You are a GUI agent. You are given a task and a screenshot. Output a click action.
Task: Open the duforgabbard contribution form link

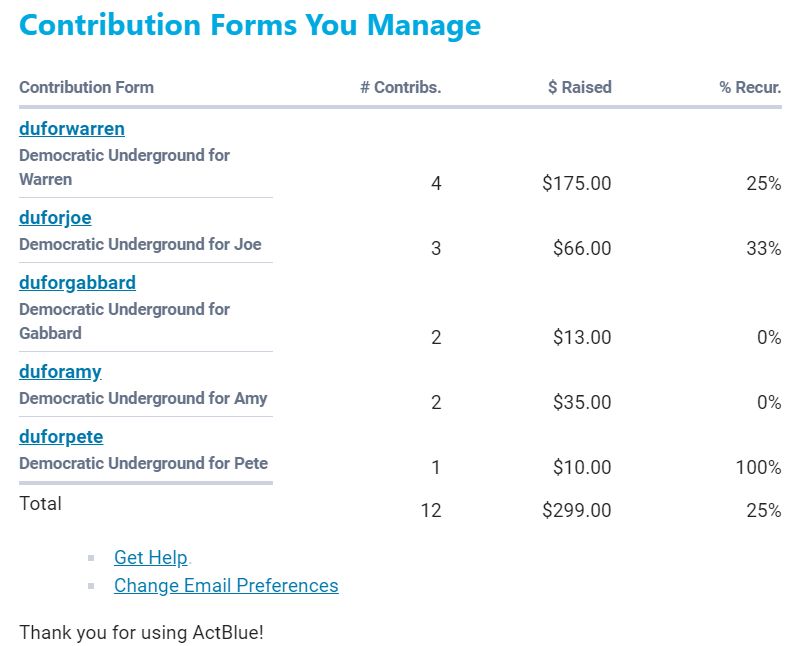point(77,283)
